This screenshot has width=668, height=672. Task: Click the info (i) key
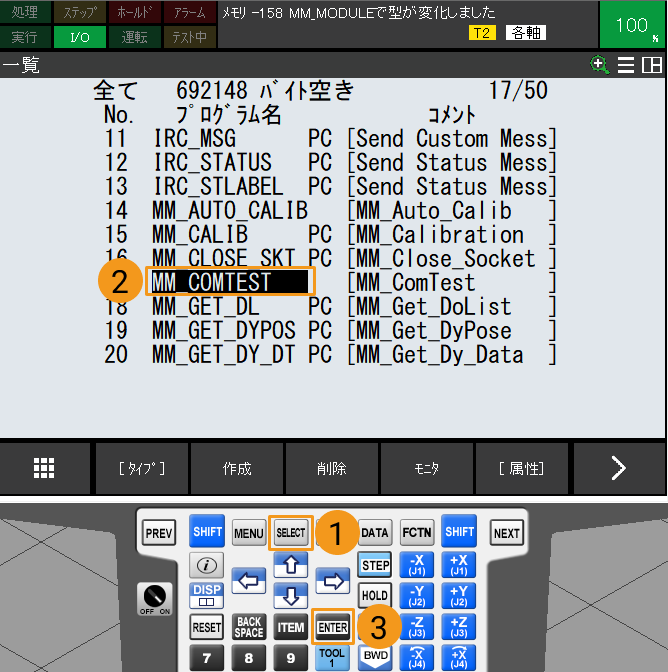(207, 565)
